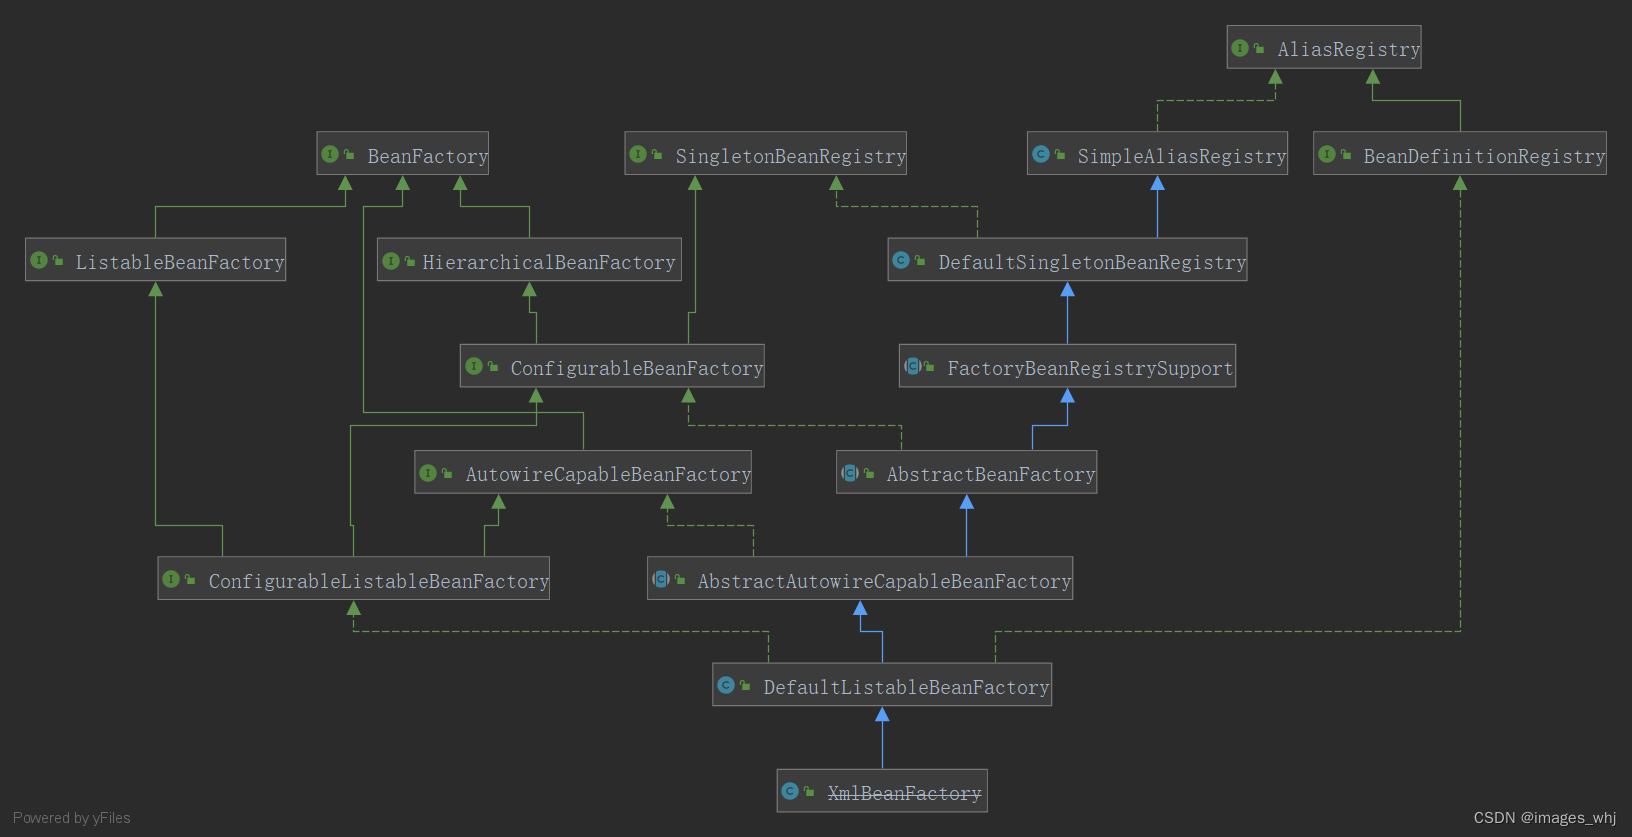Select the ConfigurableListableBeanFactory label text
The width and height of the screenshot is (1632, 837).
click(379, 581)
